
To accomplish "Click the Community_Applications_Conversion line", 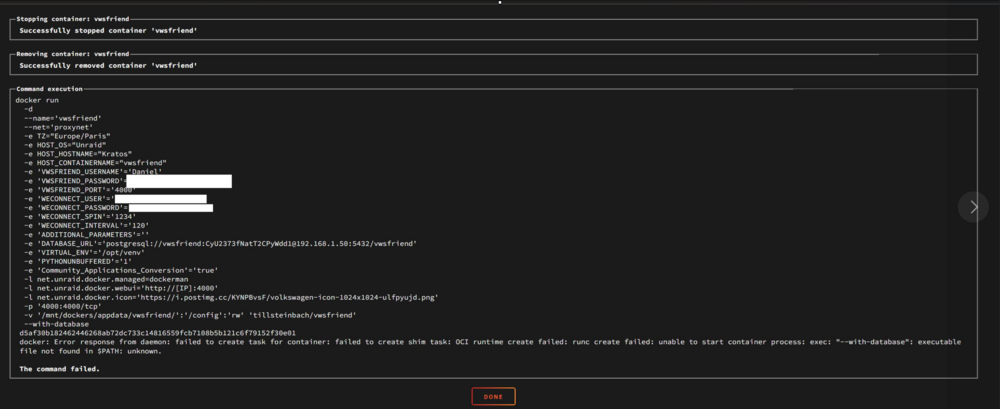I will point(121,271).
